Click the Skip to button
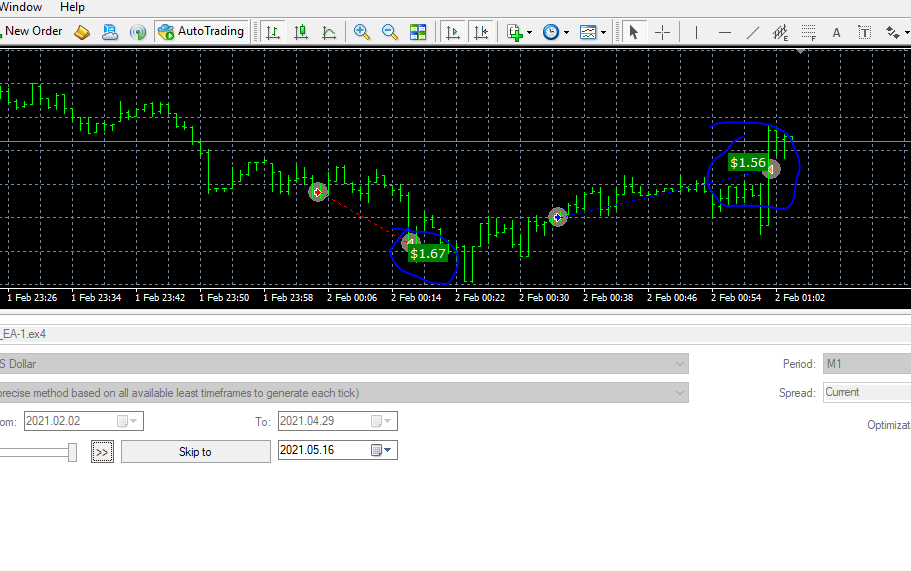 pos(196,452)
